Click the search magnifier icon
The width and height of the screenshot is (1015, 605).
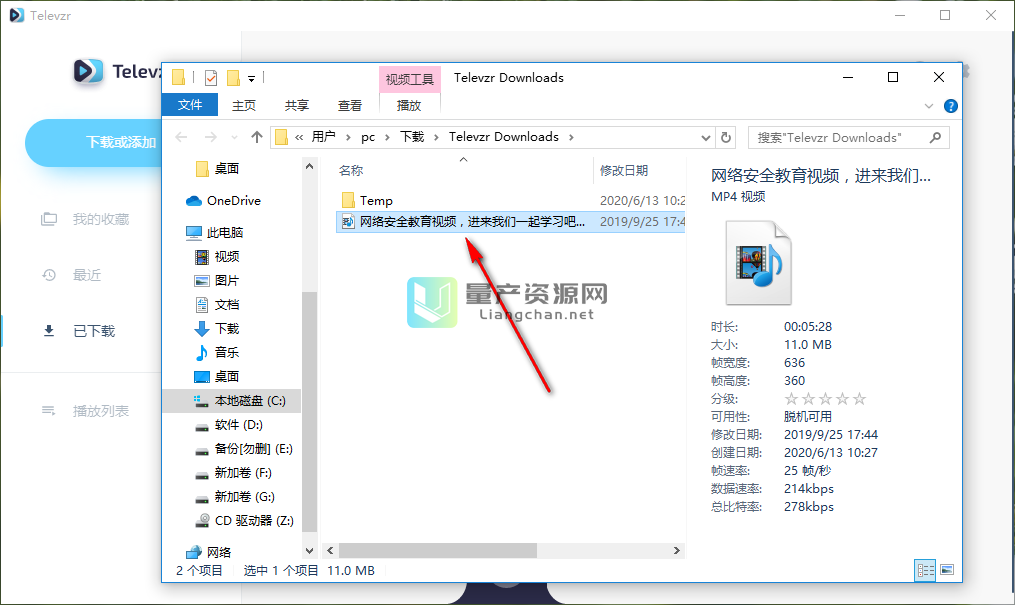(935, 137)
